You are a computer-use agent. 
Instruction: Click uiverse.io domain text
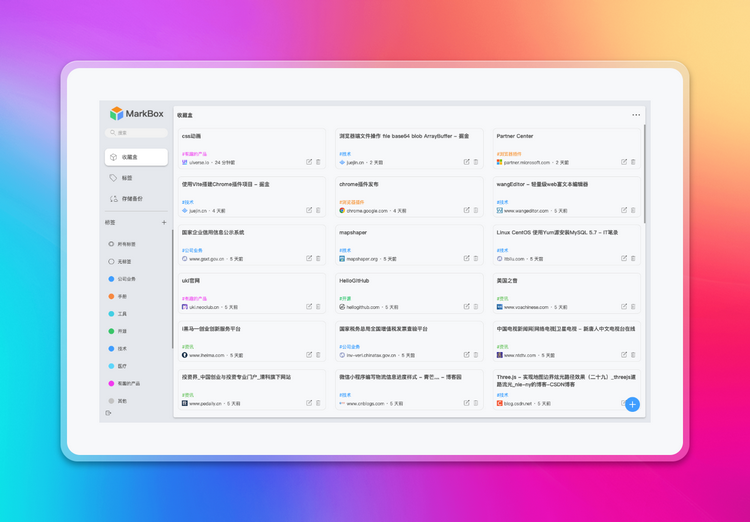199,163
